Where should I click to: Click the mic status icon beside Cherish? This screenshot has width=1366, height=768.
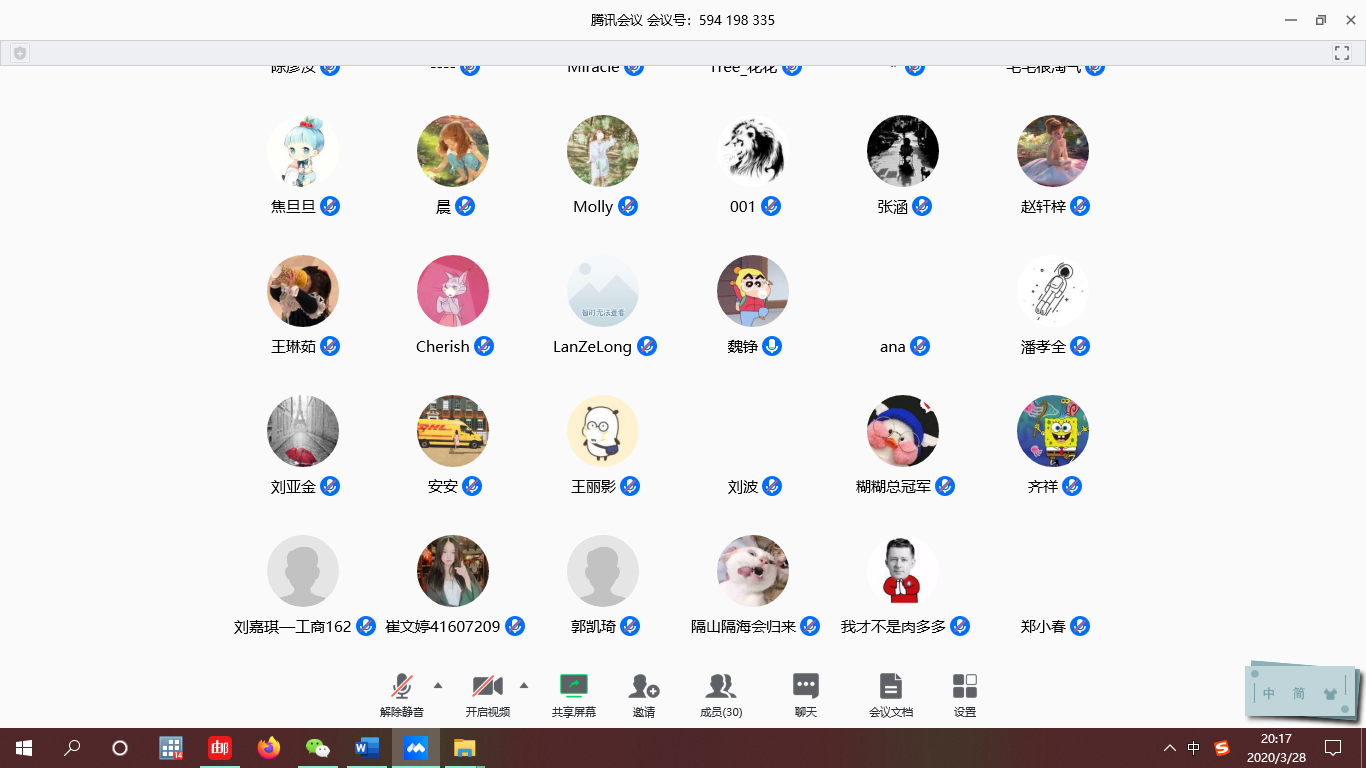pyautogui.click(x=484, y=346)
